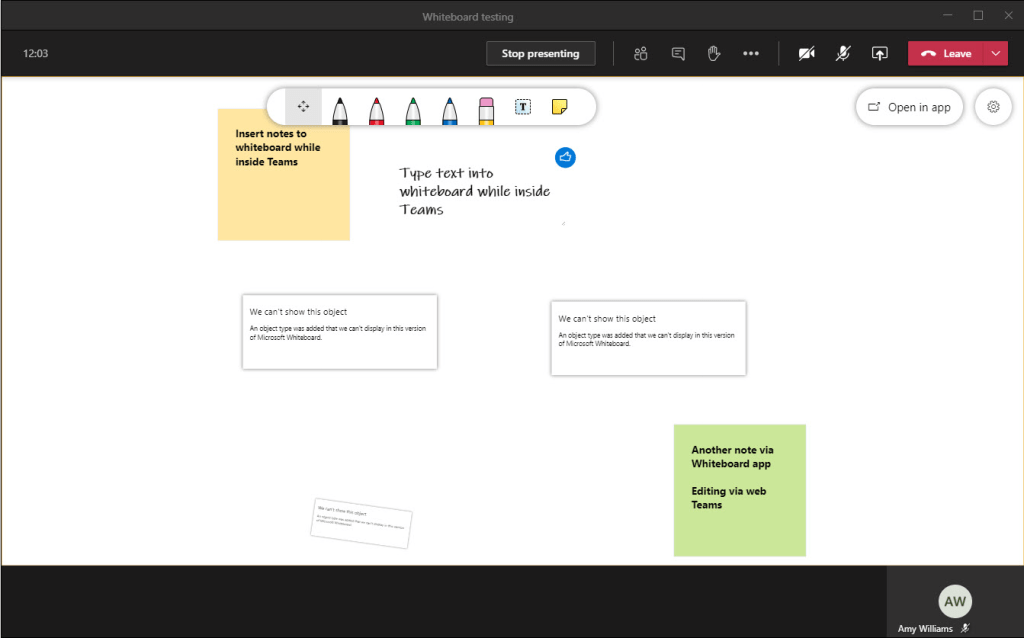Screen dimensions: 1024x638
Task: Pick the red pen tool
Action: tap(377, 108)
